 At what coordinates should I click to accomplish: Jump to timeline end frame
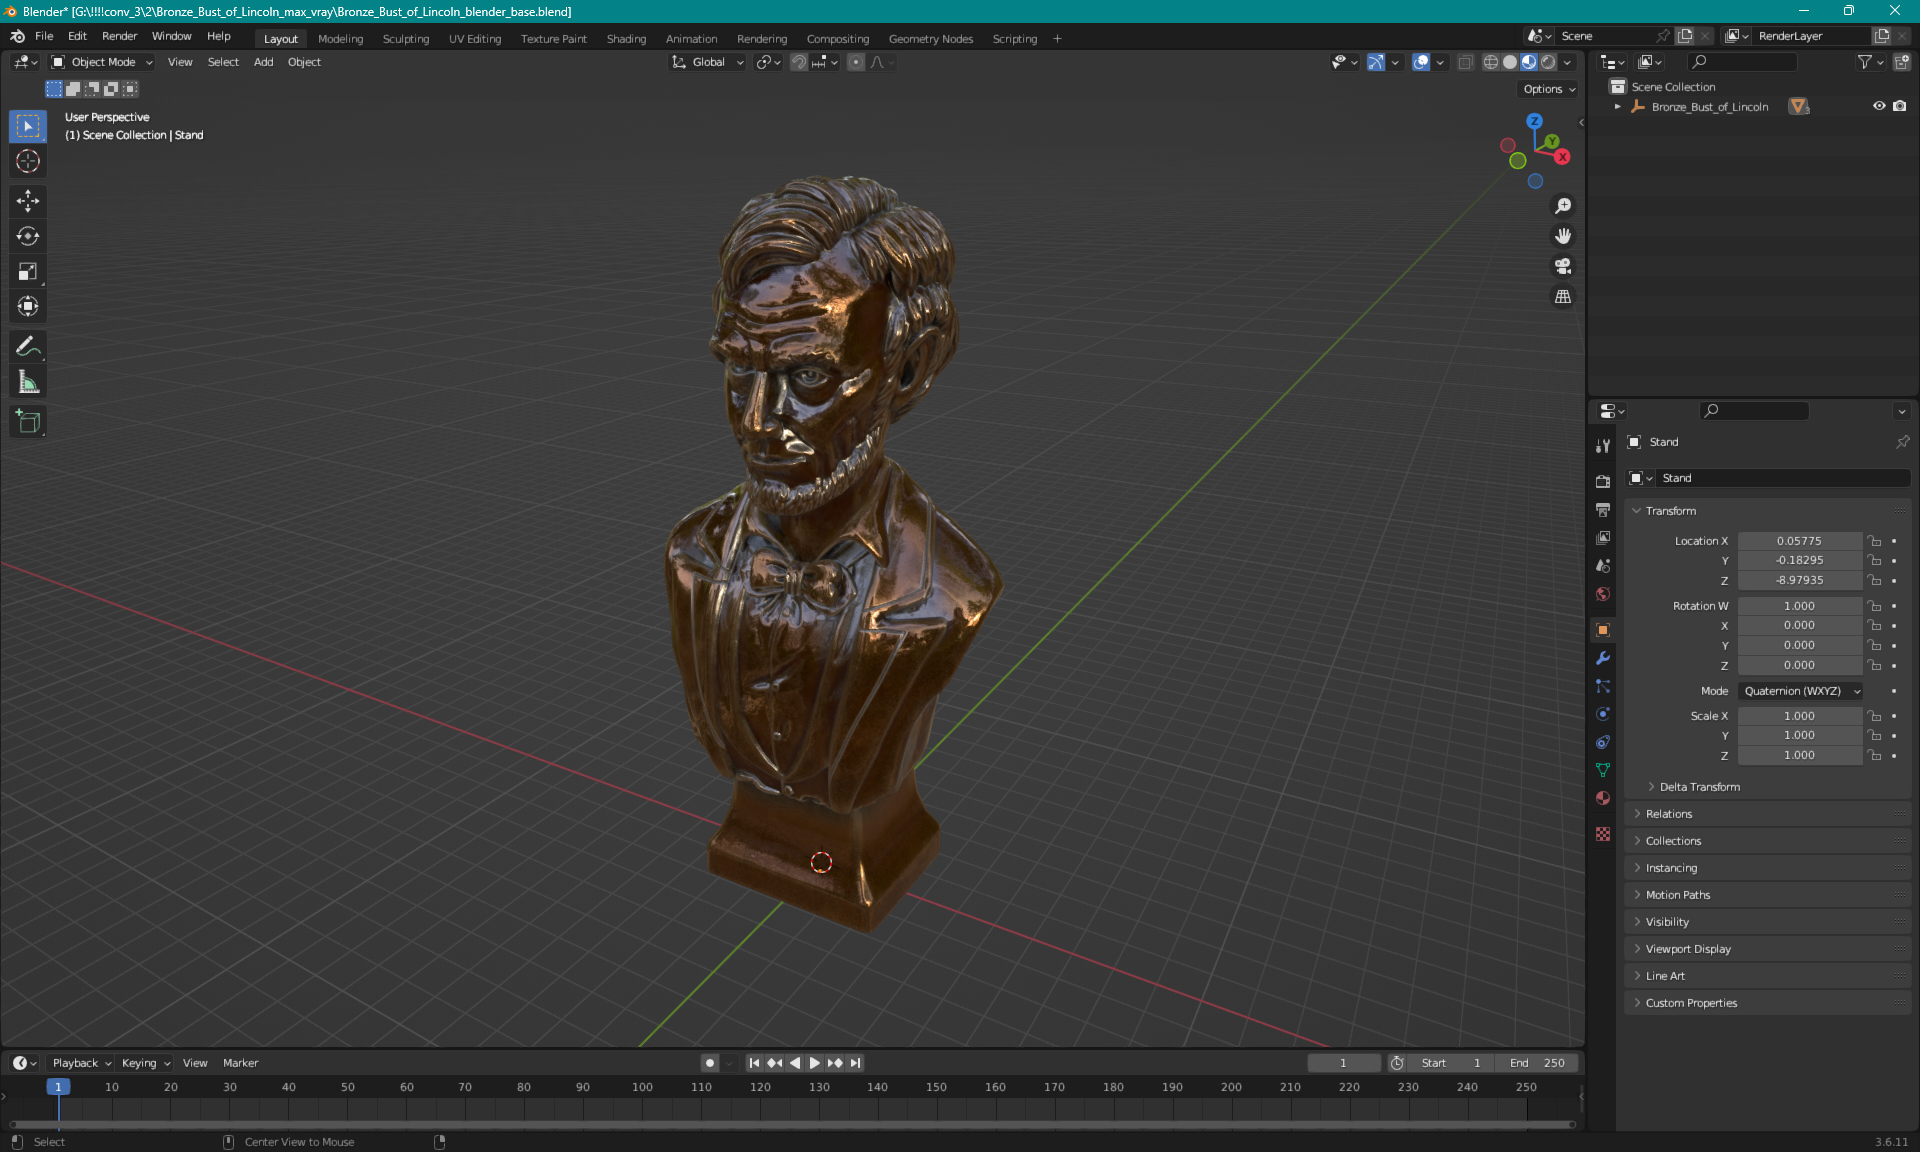pos(856,1063)
